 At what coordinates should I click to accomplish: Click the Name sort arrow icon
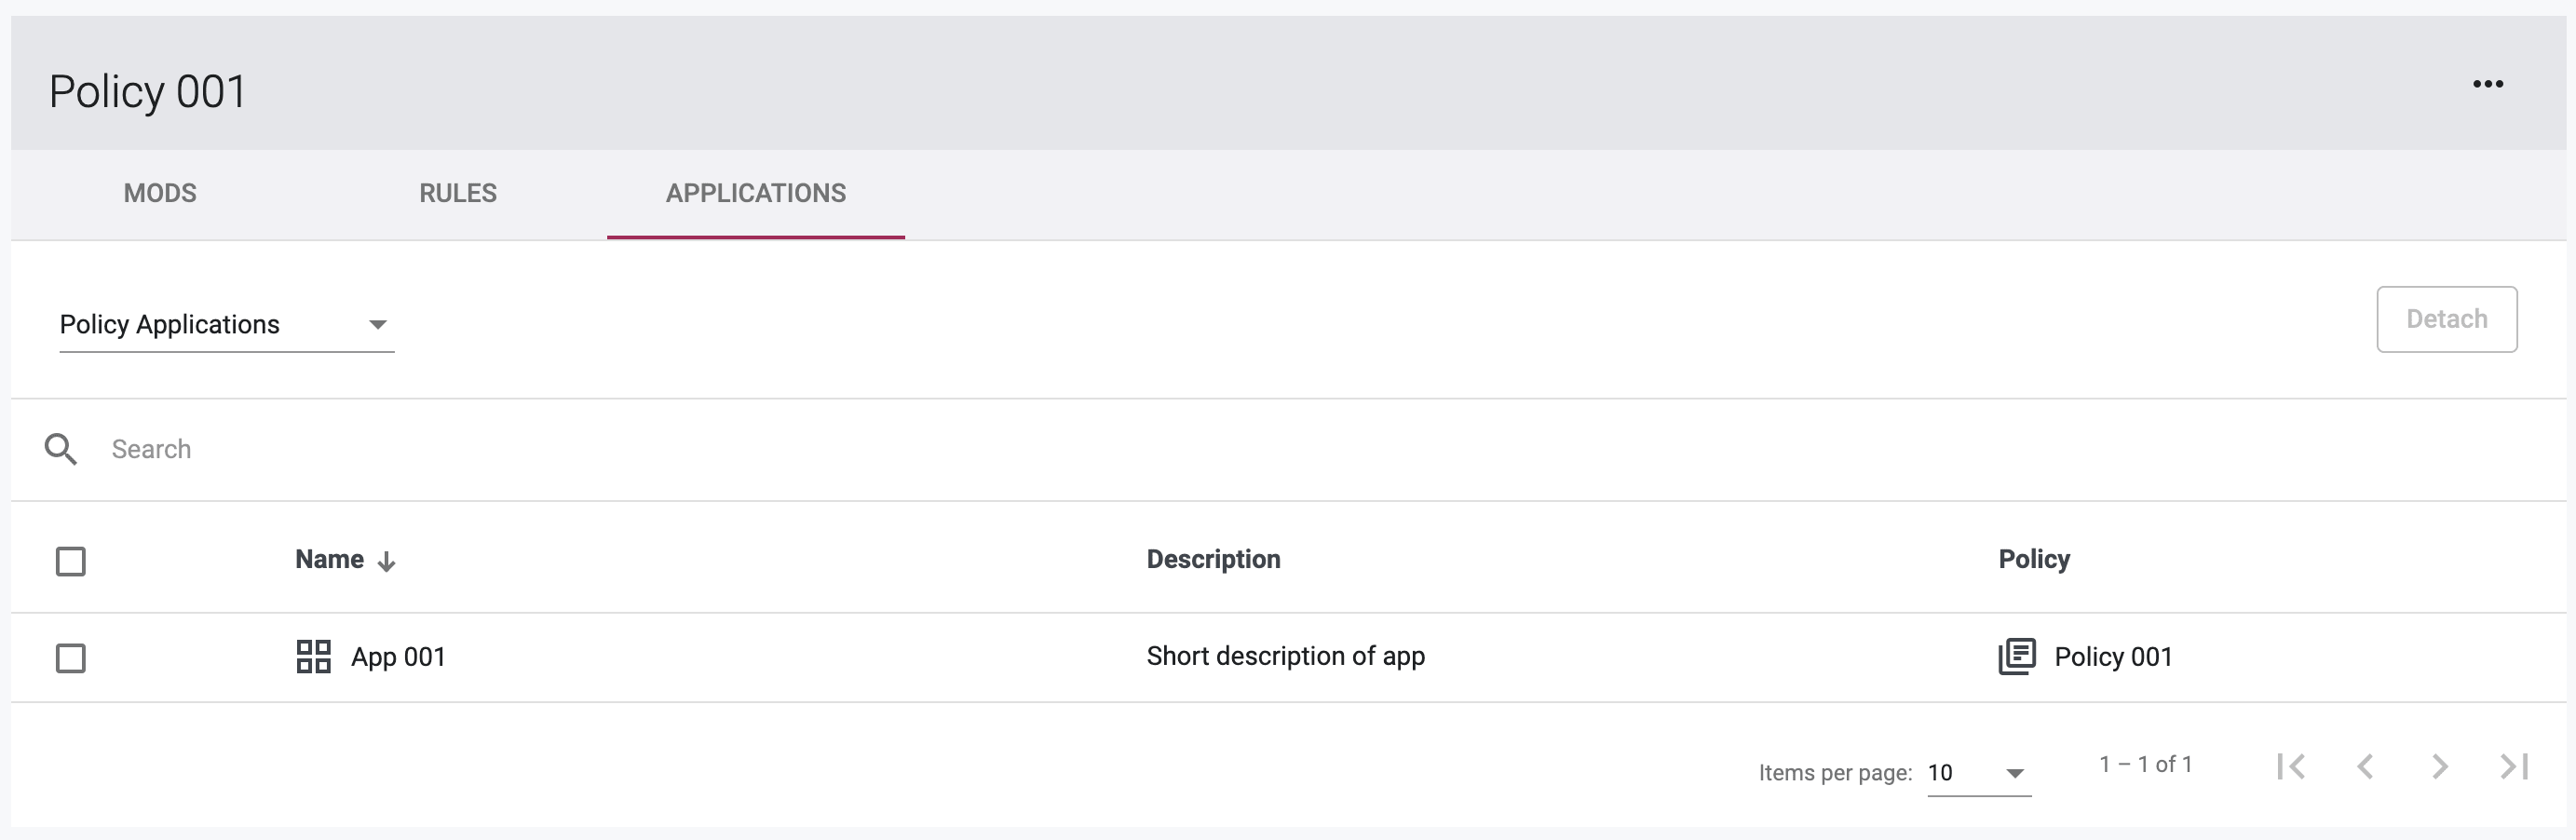pos(387,562)
